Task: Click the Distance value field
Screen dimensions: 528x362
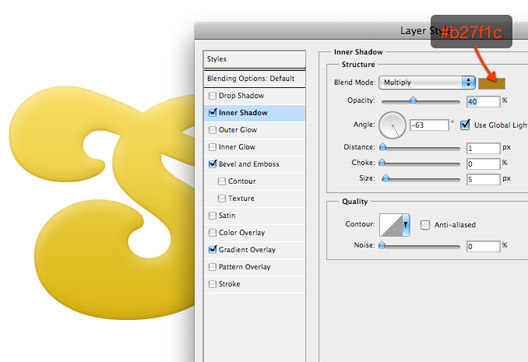Action: 483,148
